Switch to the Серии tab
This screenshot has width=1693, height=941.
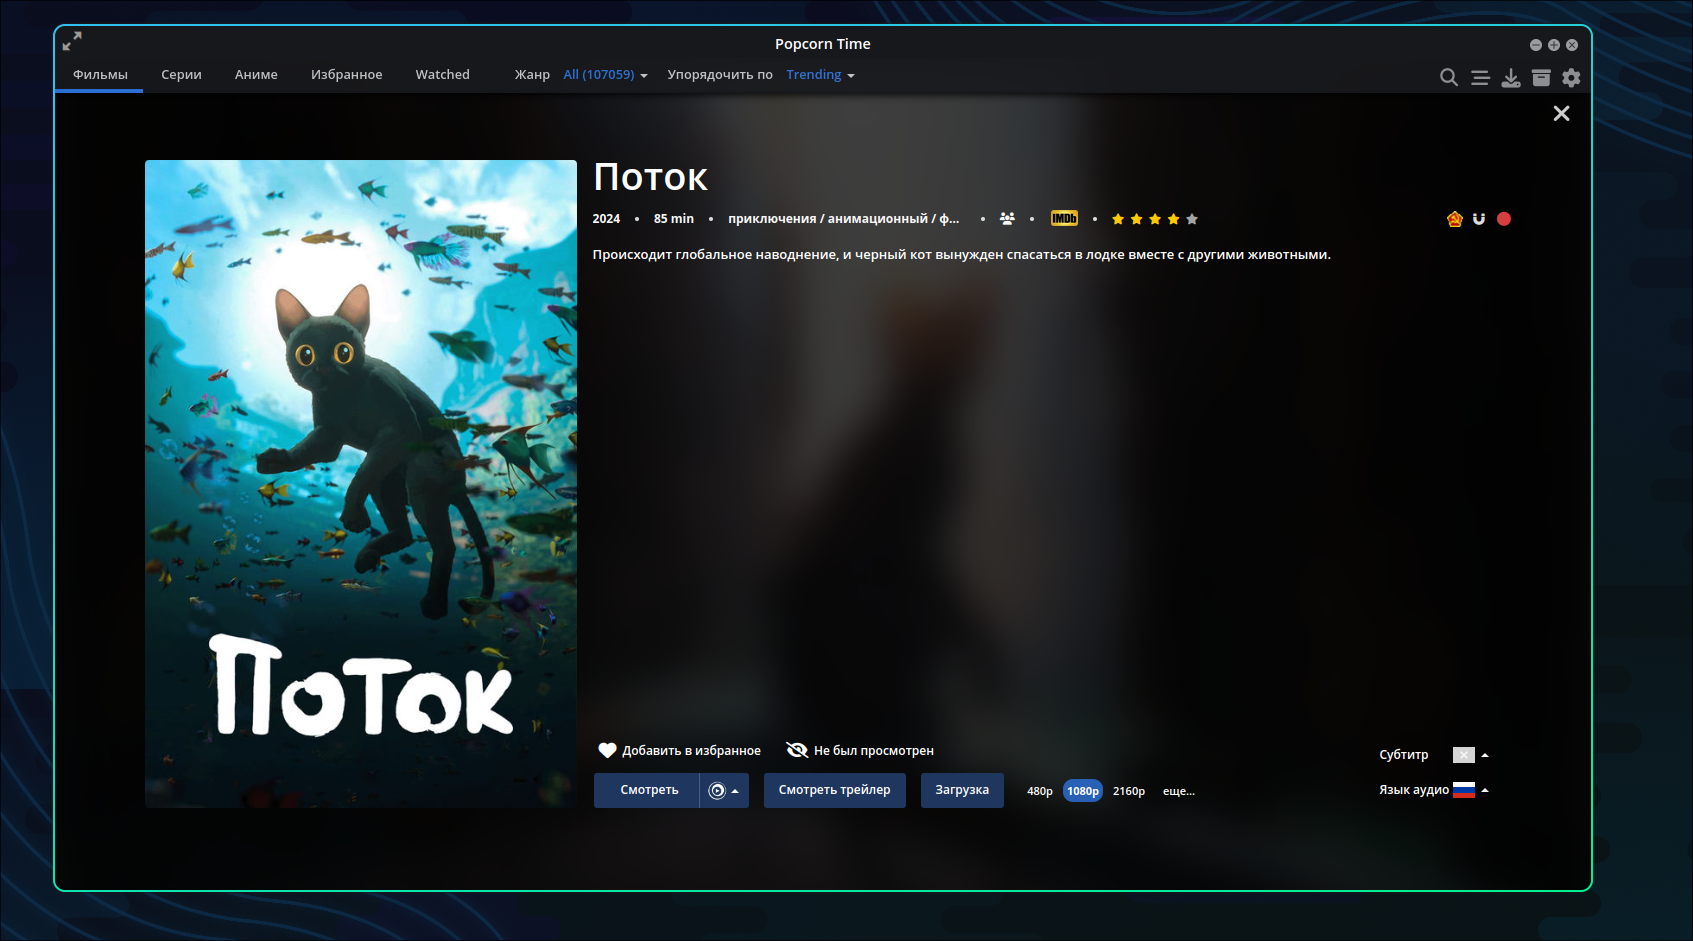[x=181, y=75]
